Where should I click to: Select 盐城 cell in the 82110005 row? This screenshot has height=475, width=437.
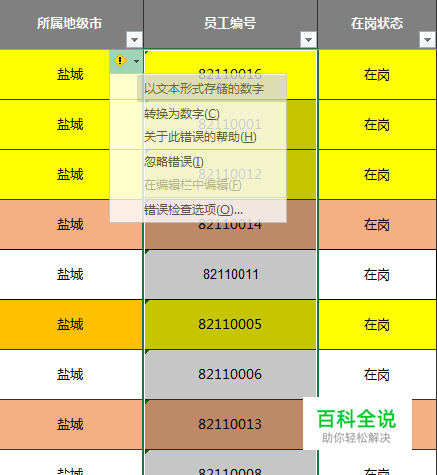tap(71, 324)
